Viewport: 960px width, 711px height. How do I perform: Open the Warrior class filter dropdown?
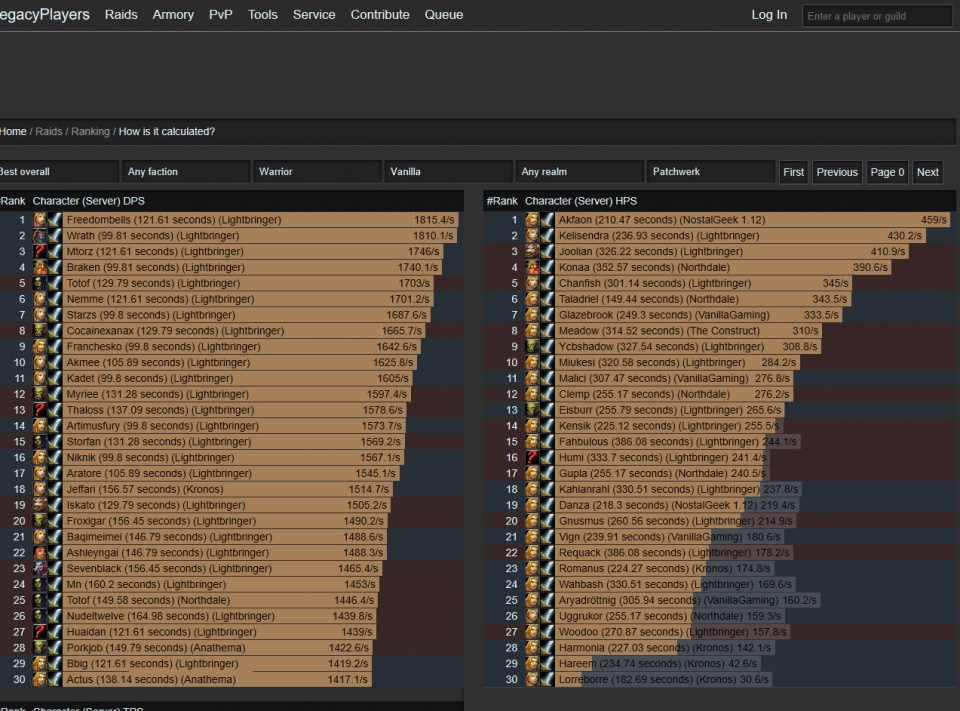tap(317, 172)
